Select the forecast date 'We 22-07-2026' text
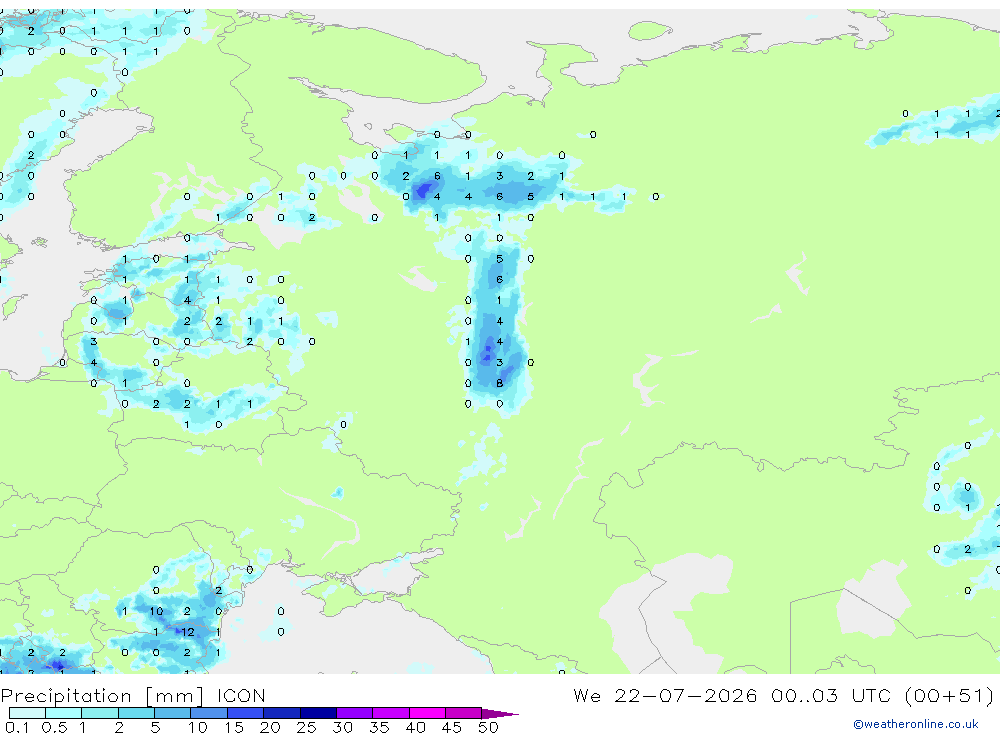The height and width of the screenshot is (733, 1000). tap(665, 695)
